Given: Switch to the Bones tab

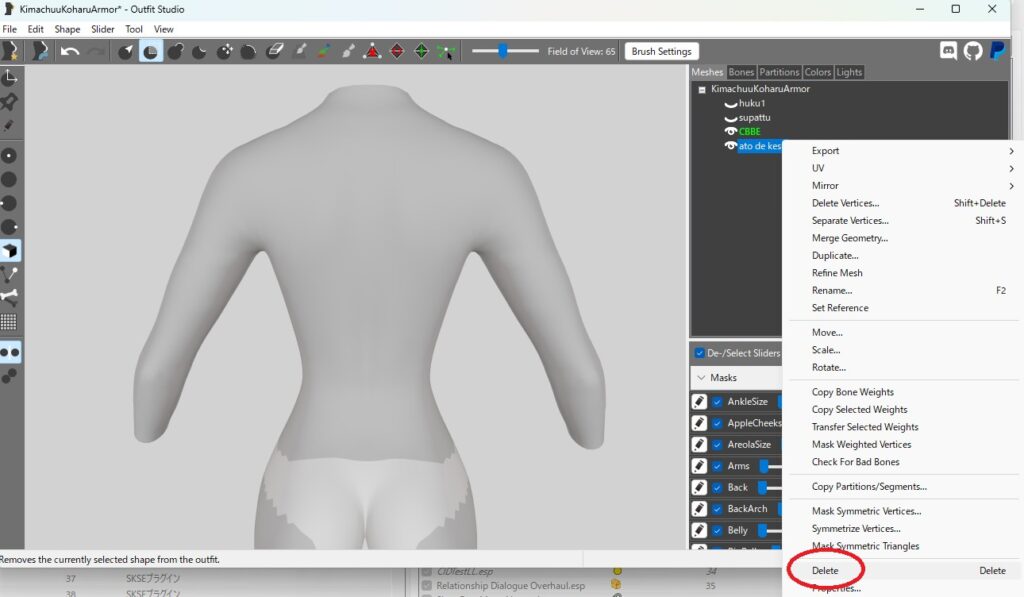Looking at the screenshot, I should [x=741, y=72].
